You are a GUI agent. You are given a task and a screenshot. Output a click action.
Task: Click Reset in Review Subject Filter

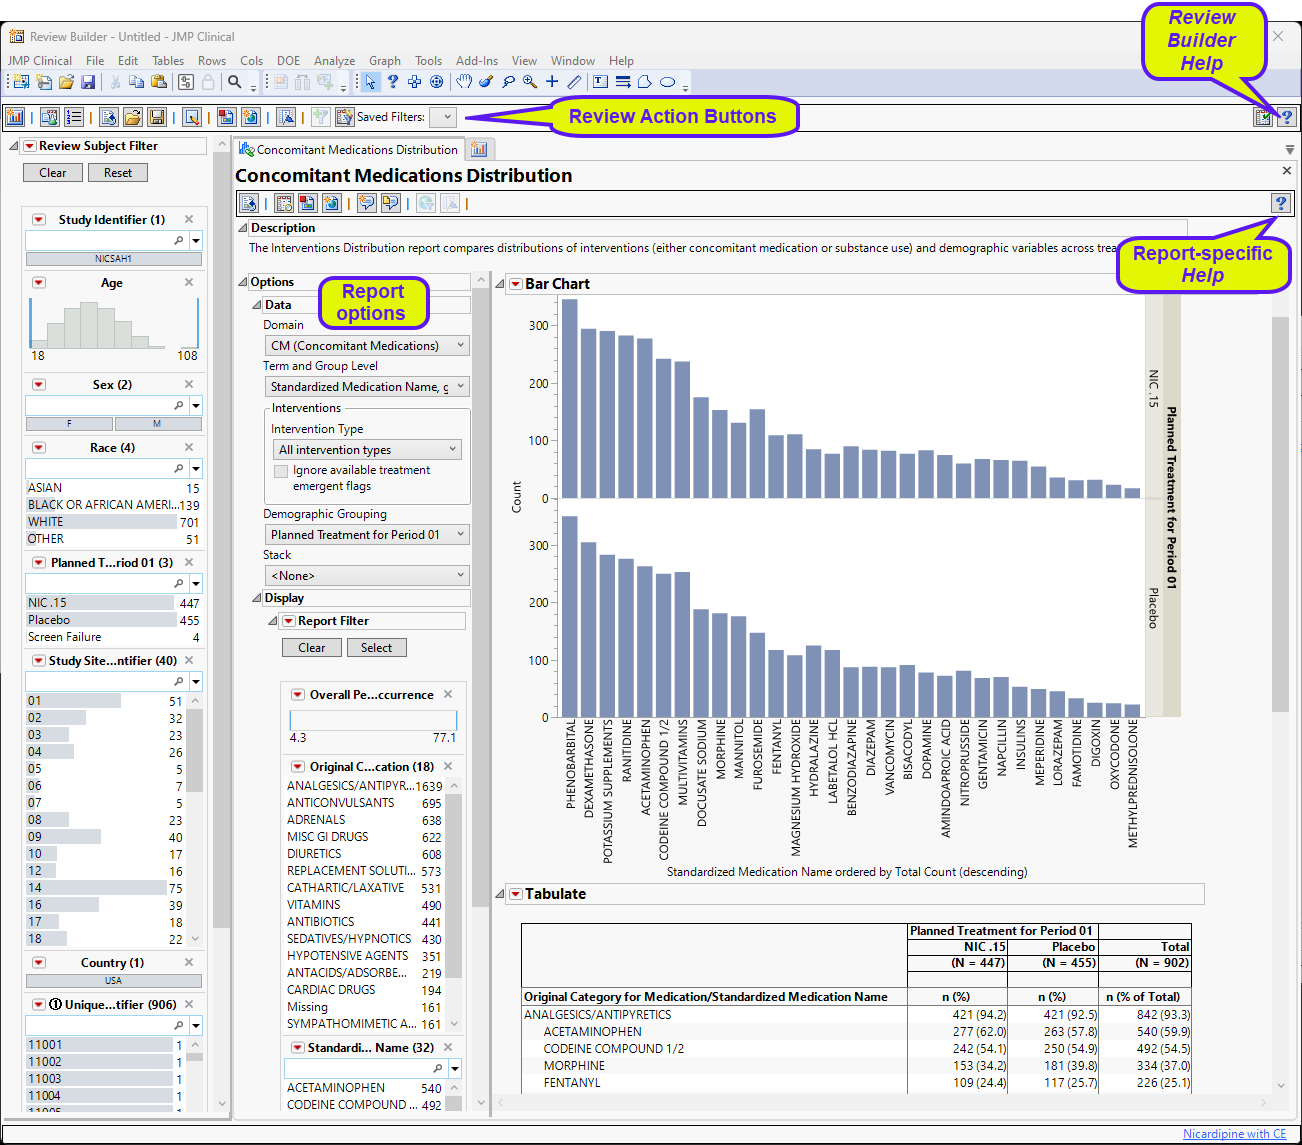click(118, 173)
